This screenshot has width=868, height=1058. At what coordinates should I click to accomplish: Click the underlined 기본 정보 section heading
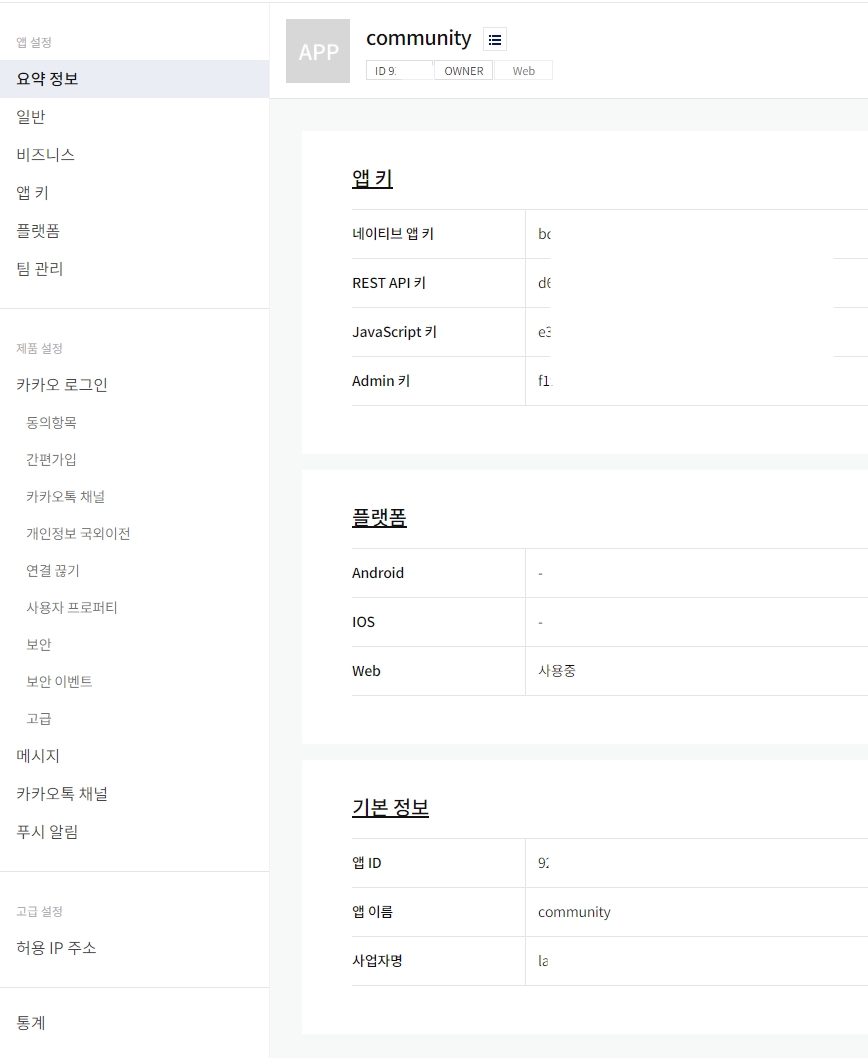click(x=390, y=808)
